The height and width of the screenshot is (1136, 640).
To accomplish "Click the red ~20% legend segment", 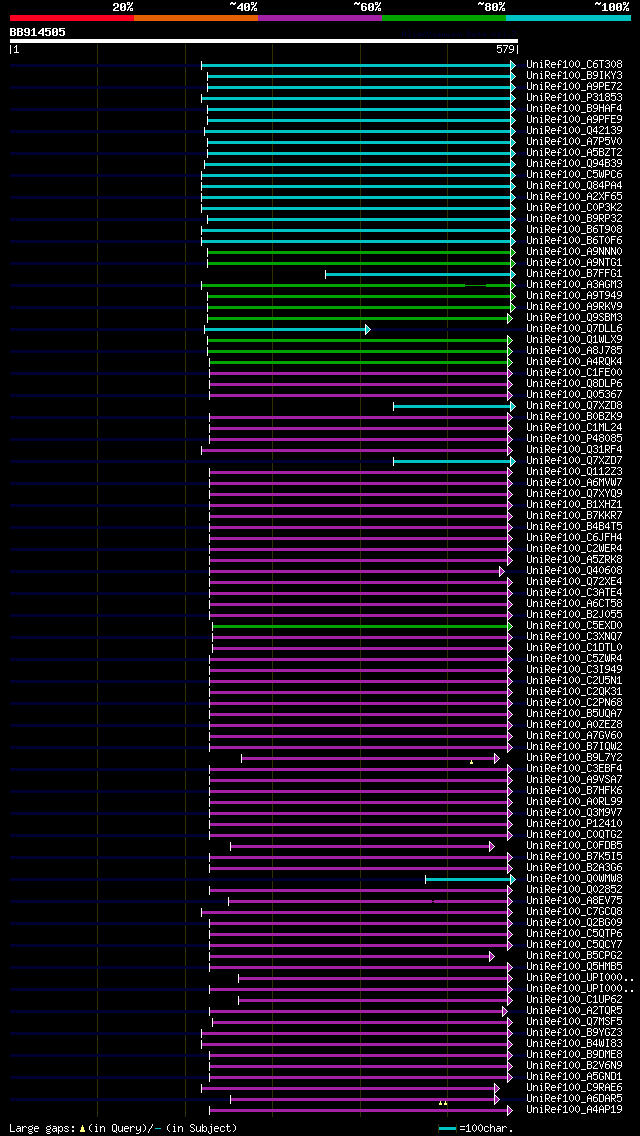I will point(72,17).
